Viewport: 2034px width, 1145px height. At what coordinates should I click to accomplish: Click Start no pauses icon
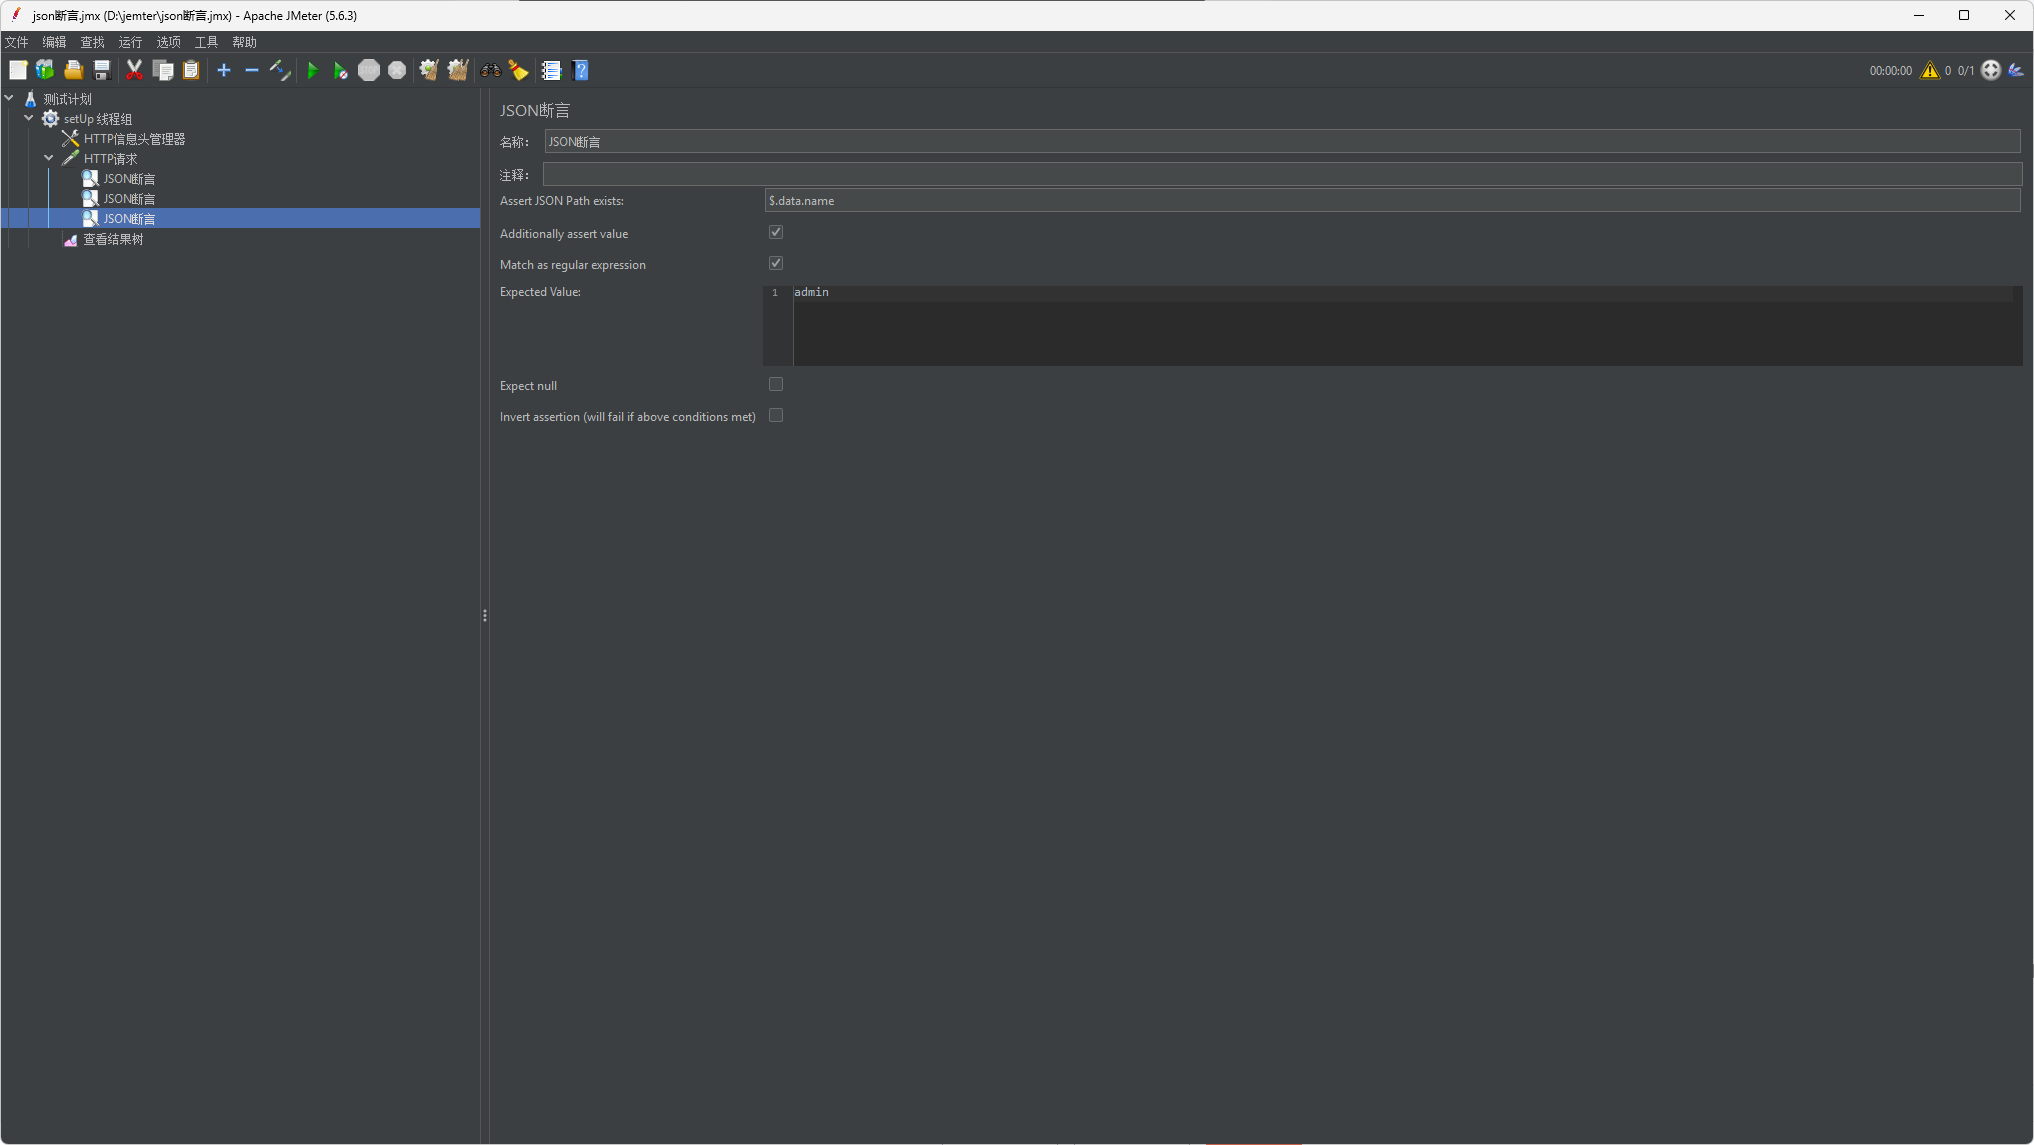(341, 70)
